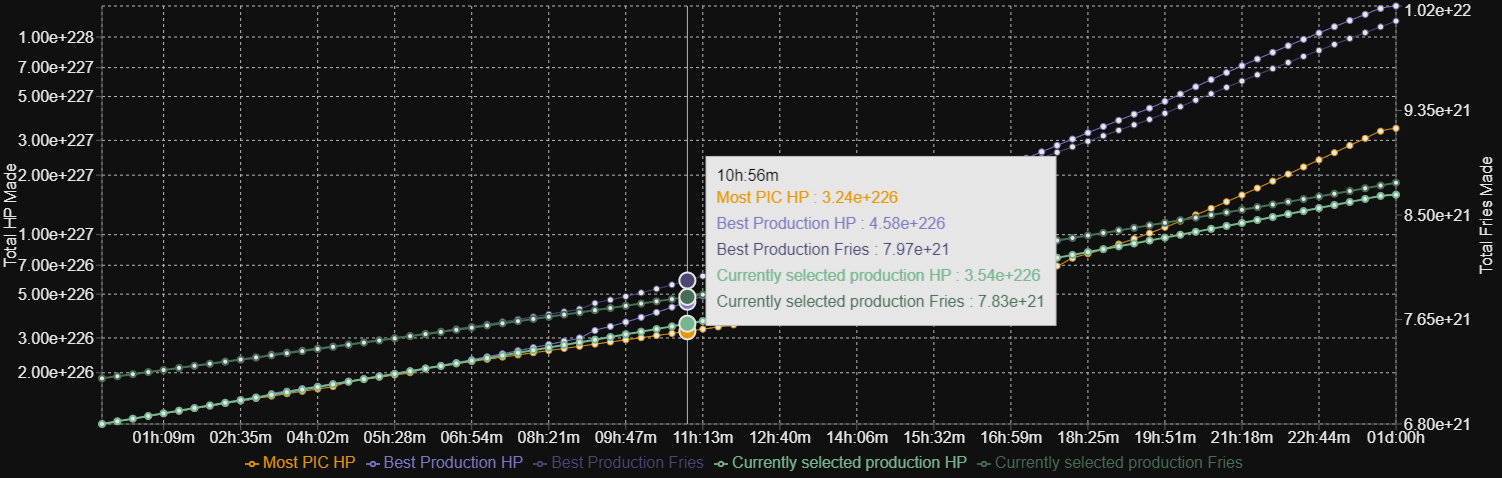This screenshot has height=478, width=1502.
Task: Click the topmost lavender data point at 01d:00h
Action: click(x=1396, y=6)
